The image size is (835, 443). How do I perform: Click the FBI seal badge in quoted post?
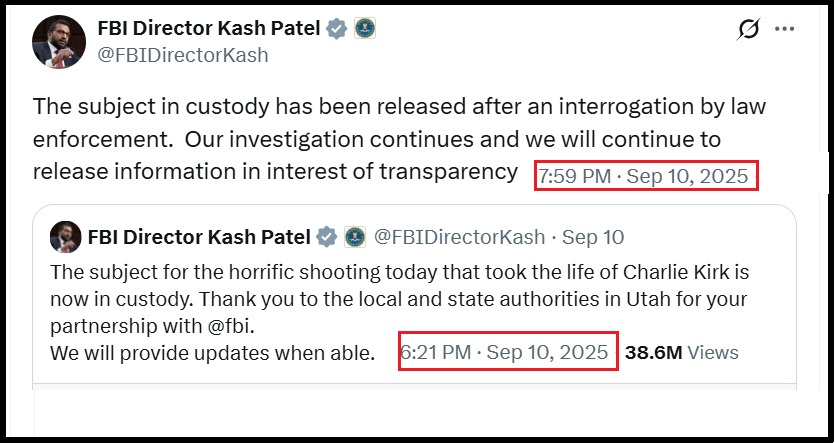355,237
